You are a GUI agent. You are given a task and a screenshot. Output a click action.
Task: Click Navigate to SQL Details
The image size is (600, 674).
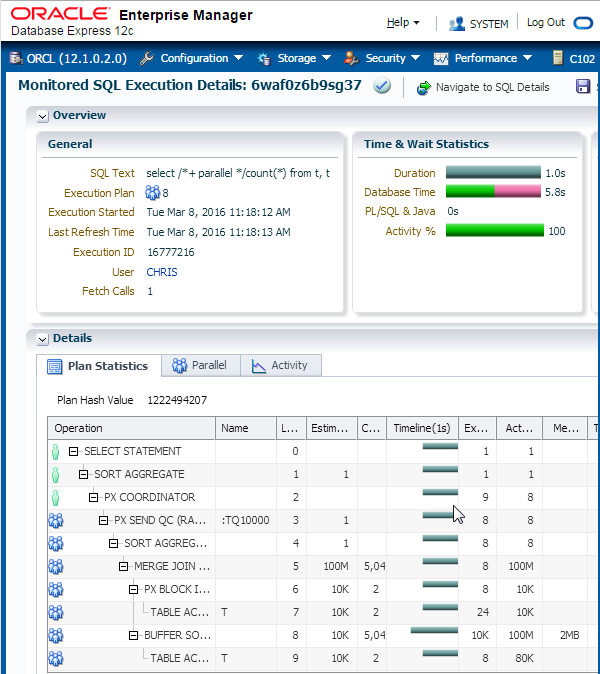[x=493, y=87]
